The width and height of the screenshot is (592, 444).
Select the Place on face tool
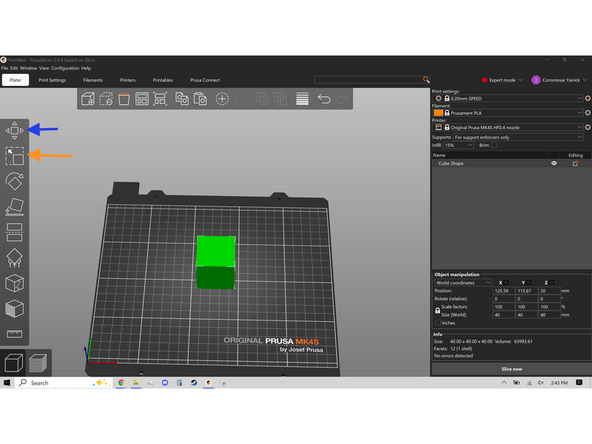[14, 207]
